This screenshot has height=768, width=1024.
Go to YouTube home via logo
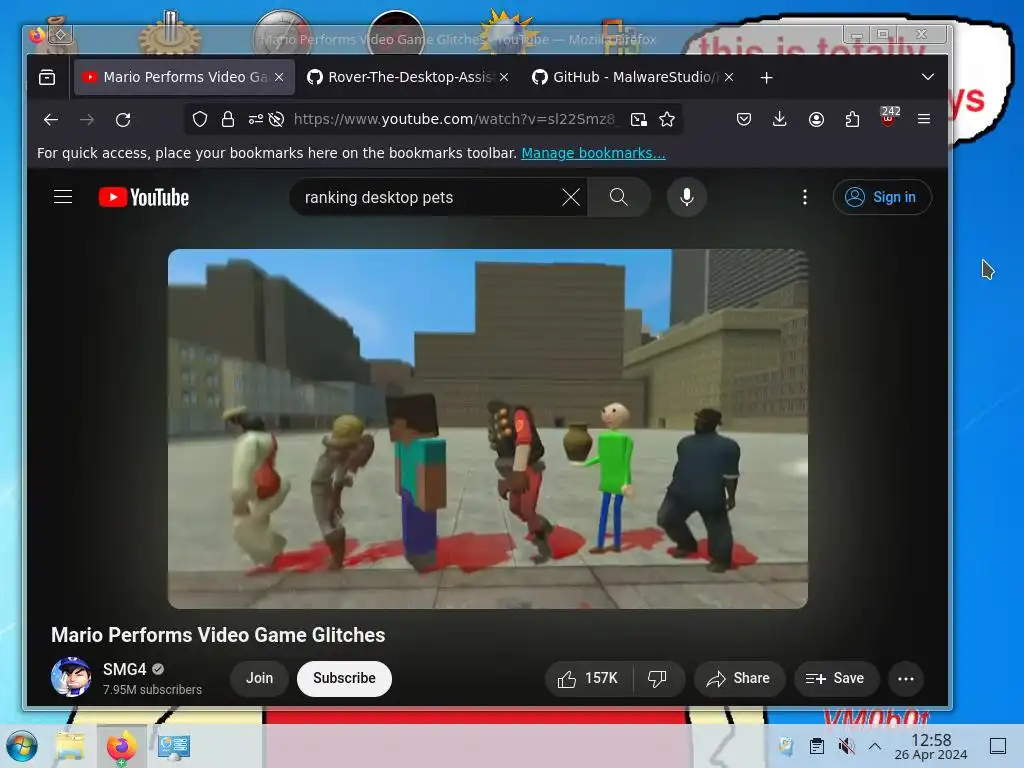144,197
